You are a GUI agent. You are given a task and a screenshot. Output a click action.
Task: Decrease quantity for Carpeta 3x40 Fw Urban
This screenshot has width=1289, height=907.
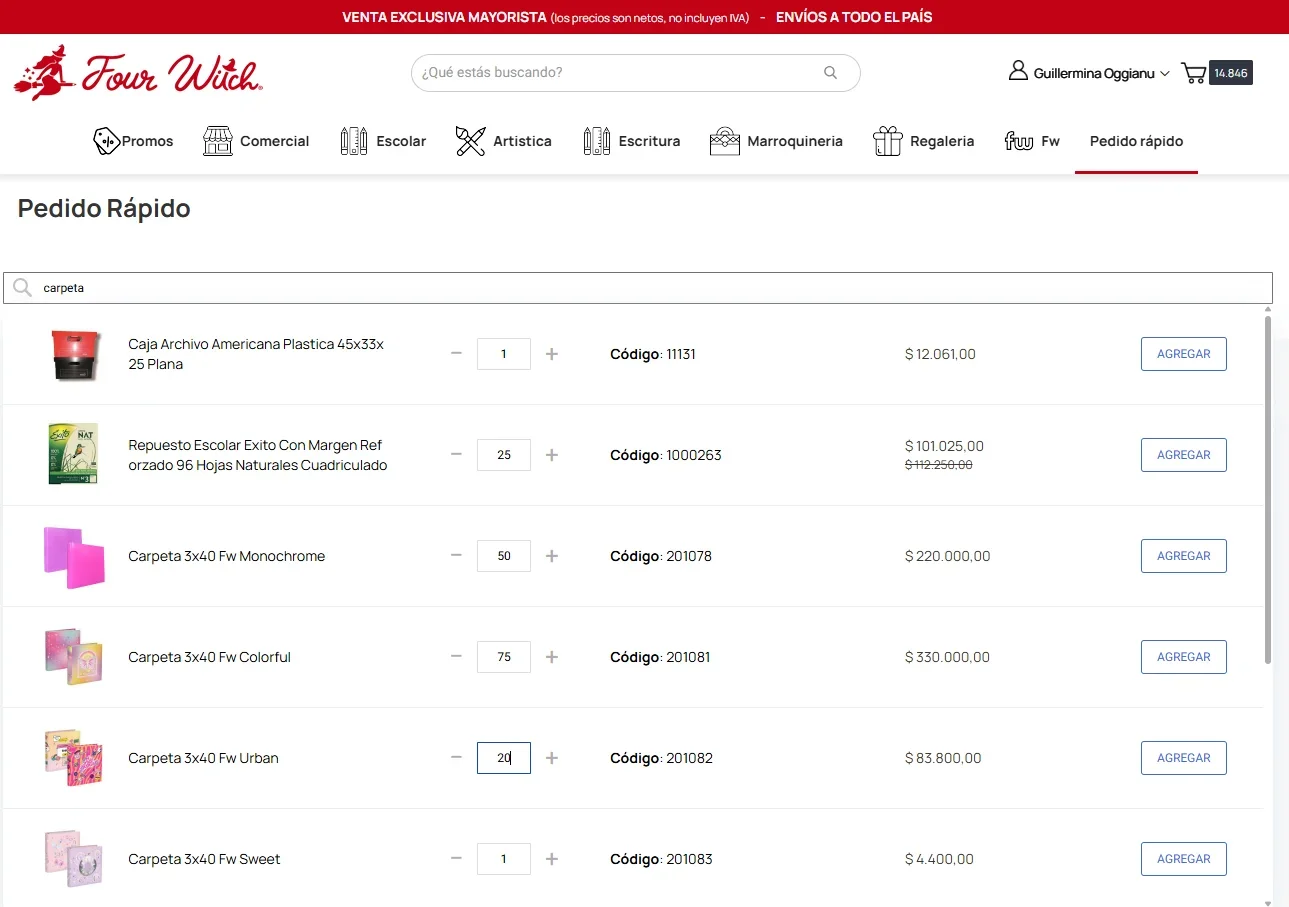point(456,758)
